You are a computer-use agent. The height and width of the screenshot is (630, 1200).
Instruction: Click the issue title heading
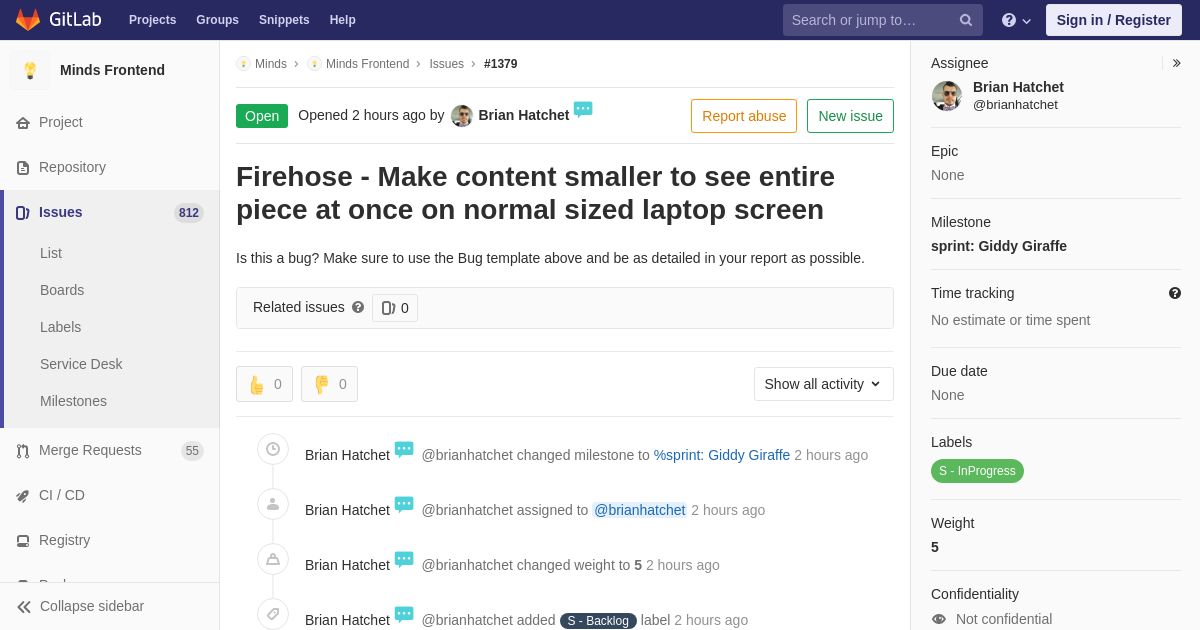click(x=536, y=193)
